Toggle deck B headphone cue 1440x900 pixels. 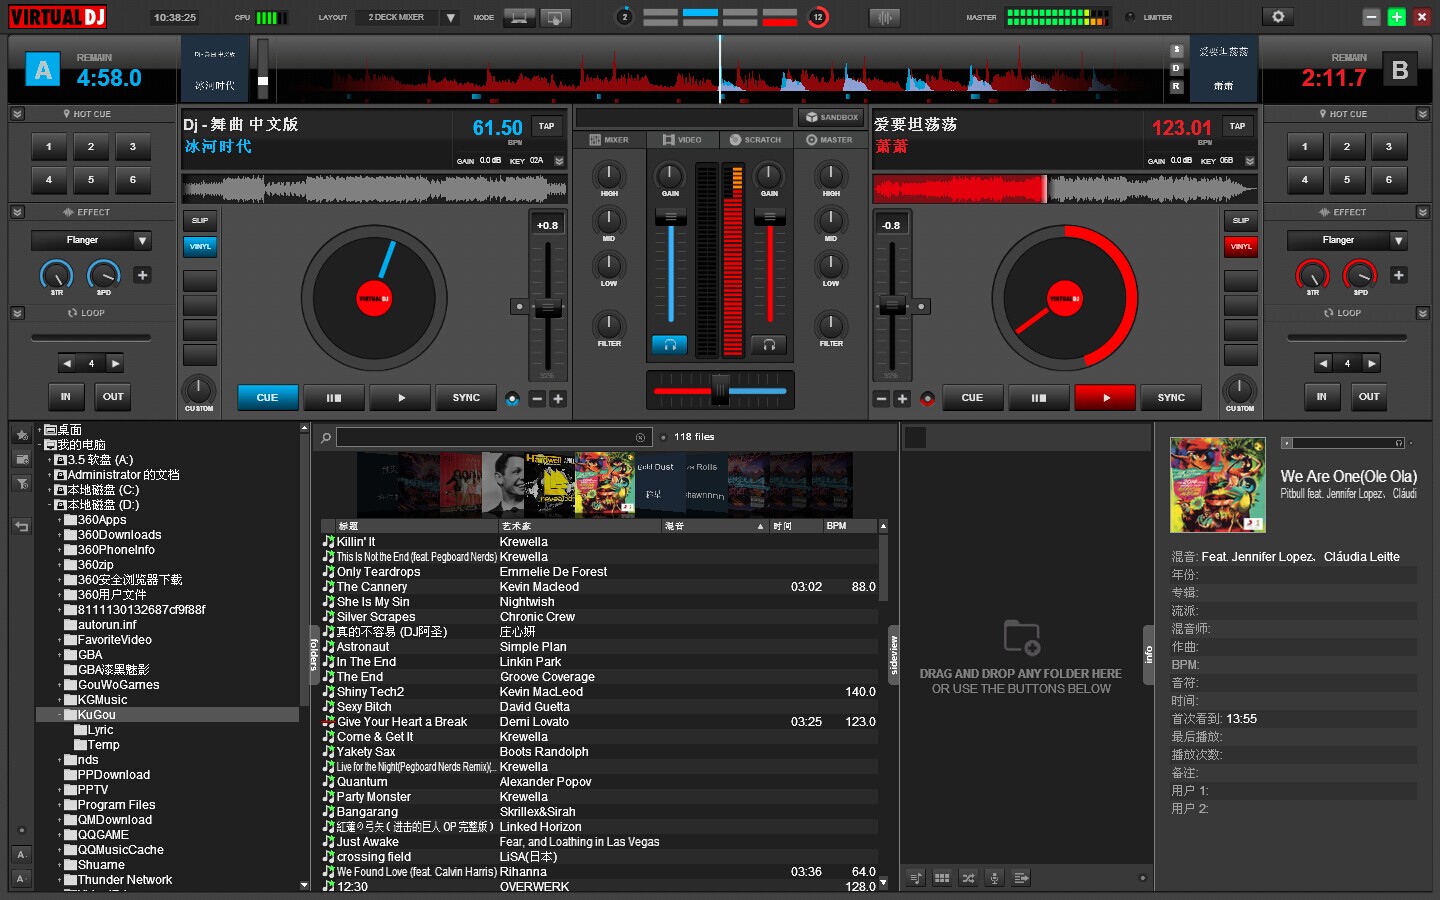(768, 345)
